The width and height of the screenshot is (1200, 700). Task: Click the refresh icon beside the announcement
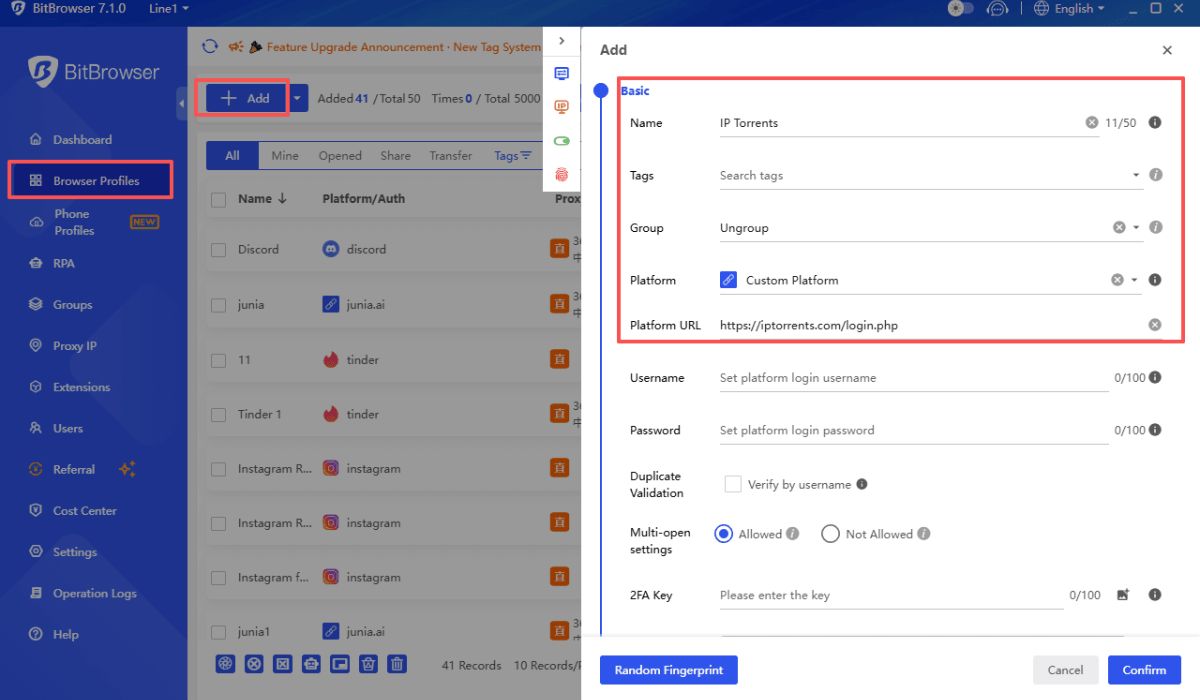(210, 47)
